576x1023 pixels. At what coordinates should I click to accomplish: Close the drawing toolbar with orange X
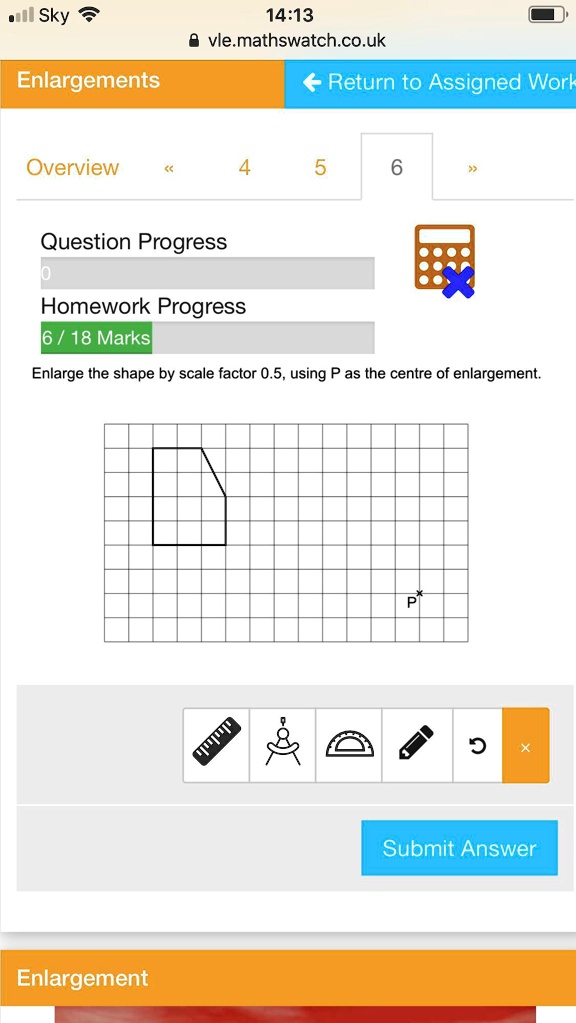coord(526,745)
